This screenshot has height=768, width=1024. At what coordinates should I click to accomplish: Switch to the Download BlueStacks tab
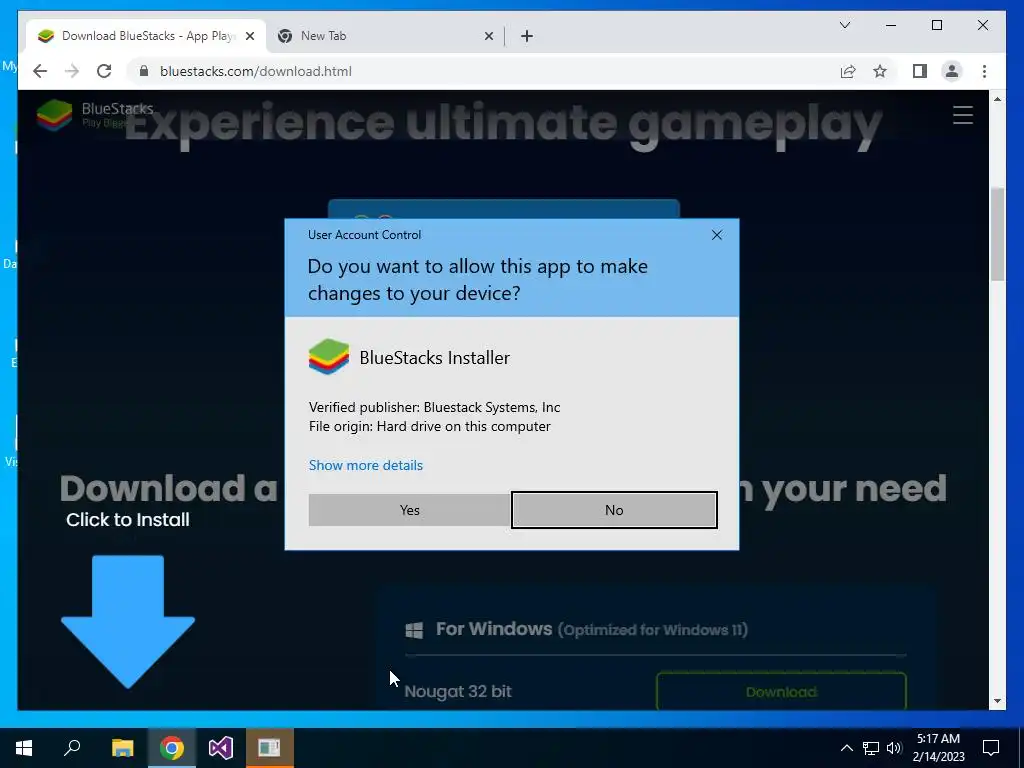tap(147, 36)
